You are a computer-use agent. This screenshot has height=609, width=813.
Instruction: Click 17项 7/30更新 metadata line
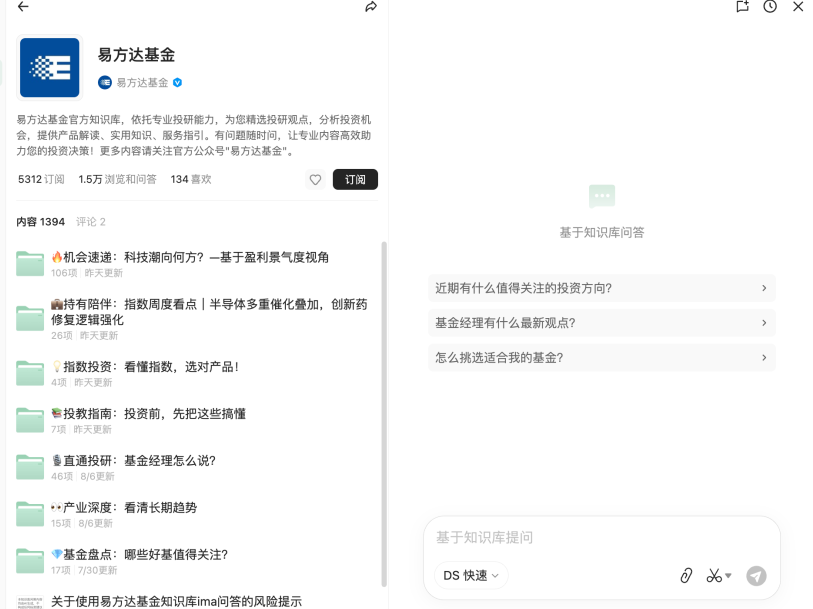pos(84,570)
